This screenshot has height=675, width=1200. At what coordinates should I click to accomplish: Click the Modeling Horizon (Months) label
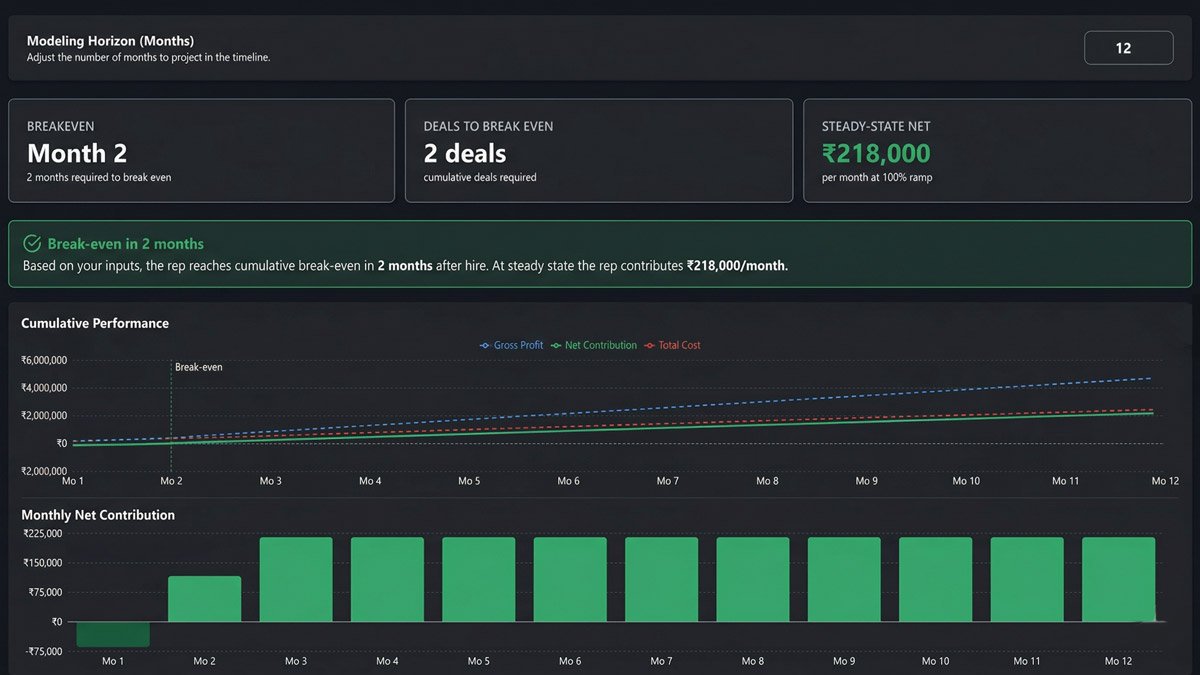[110, 41]
